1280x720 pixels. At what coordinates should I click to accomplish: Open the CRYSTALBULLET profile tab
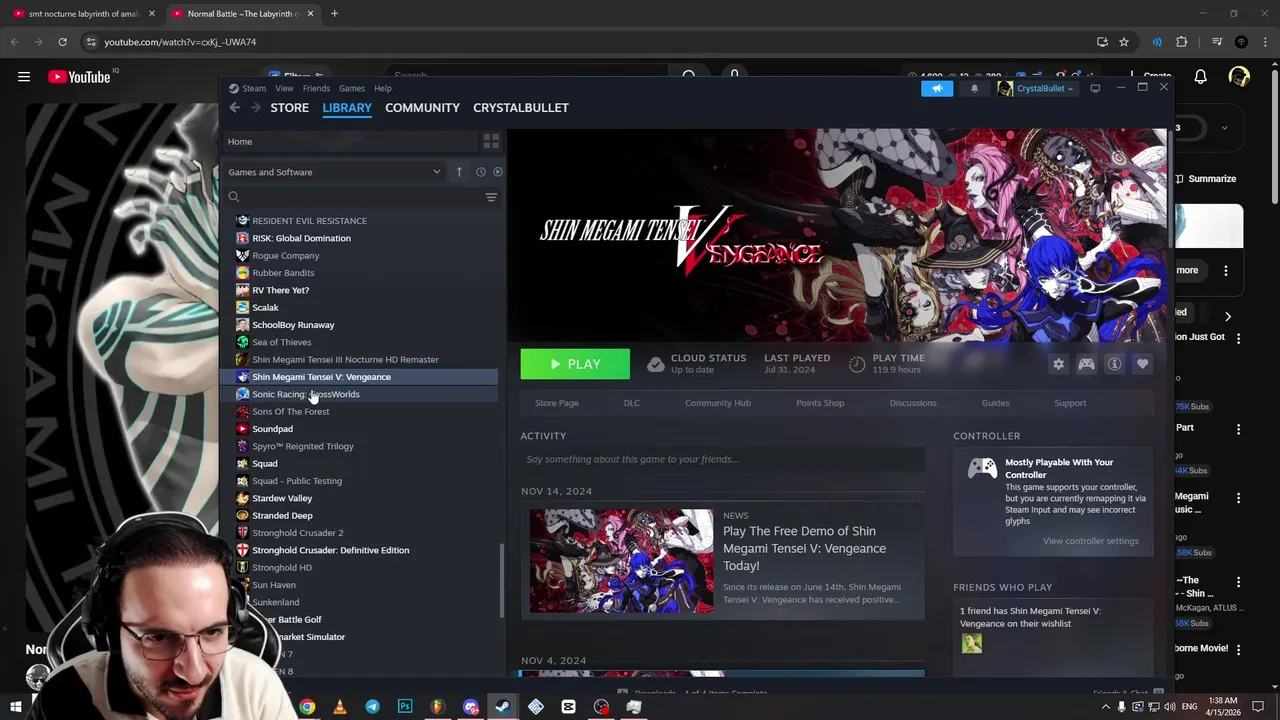coord(521,107)
